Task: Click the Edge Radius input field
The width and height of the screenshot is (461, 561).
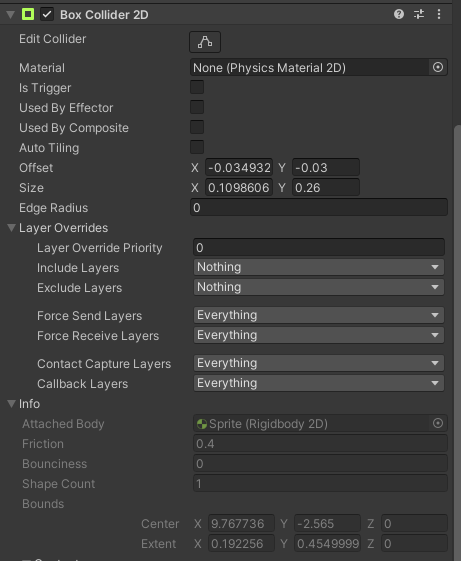Action: click(319, 208)
